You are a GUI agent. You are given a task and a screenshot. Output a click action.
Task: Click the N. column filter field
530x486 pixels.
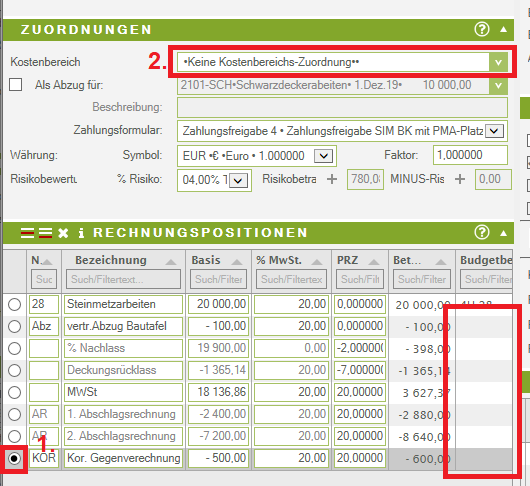(x=44, y=279)
